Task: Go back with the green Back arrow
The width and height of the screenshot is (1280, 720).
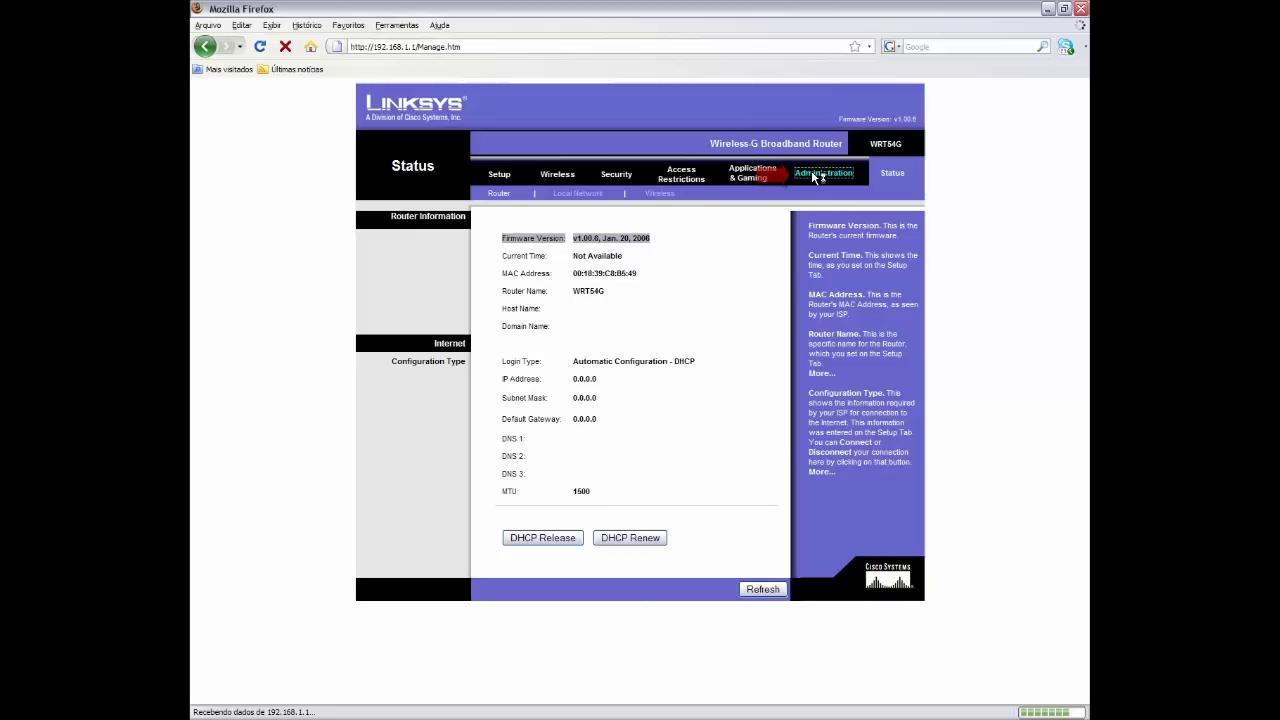Action: click(x=205, y=46)
